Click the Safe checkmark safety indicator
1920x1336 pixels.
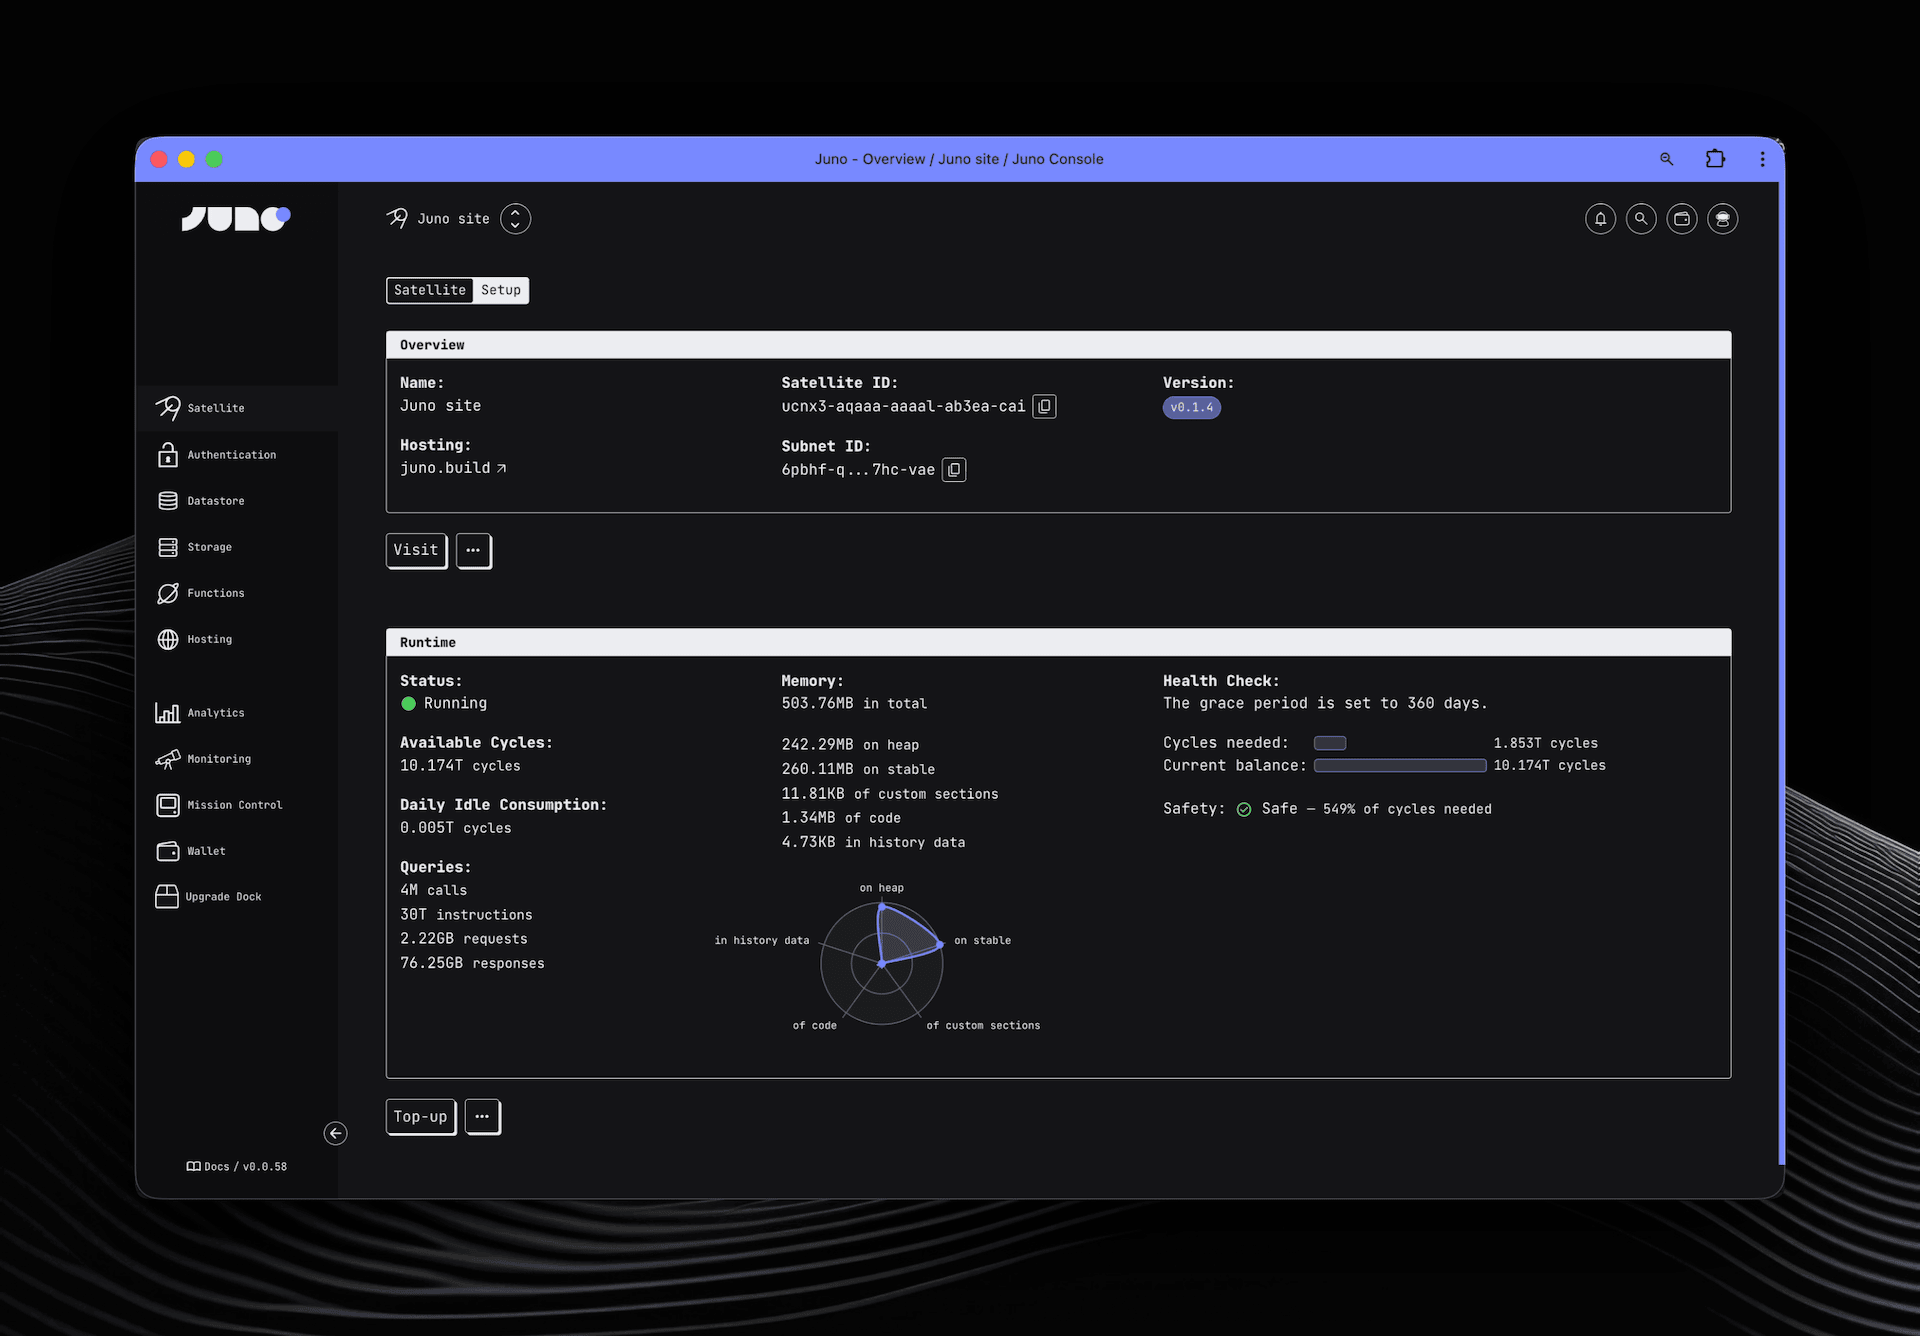click(1244, 809)
